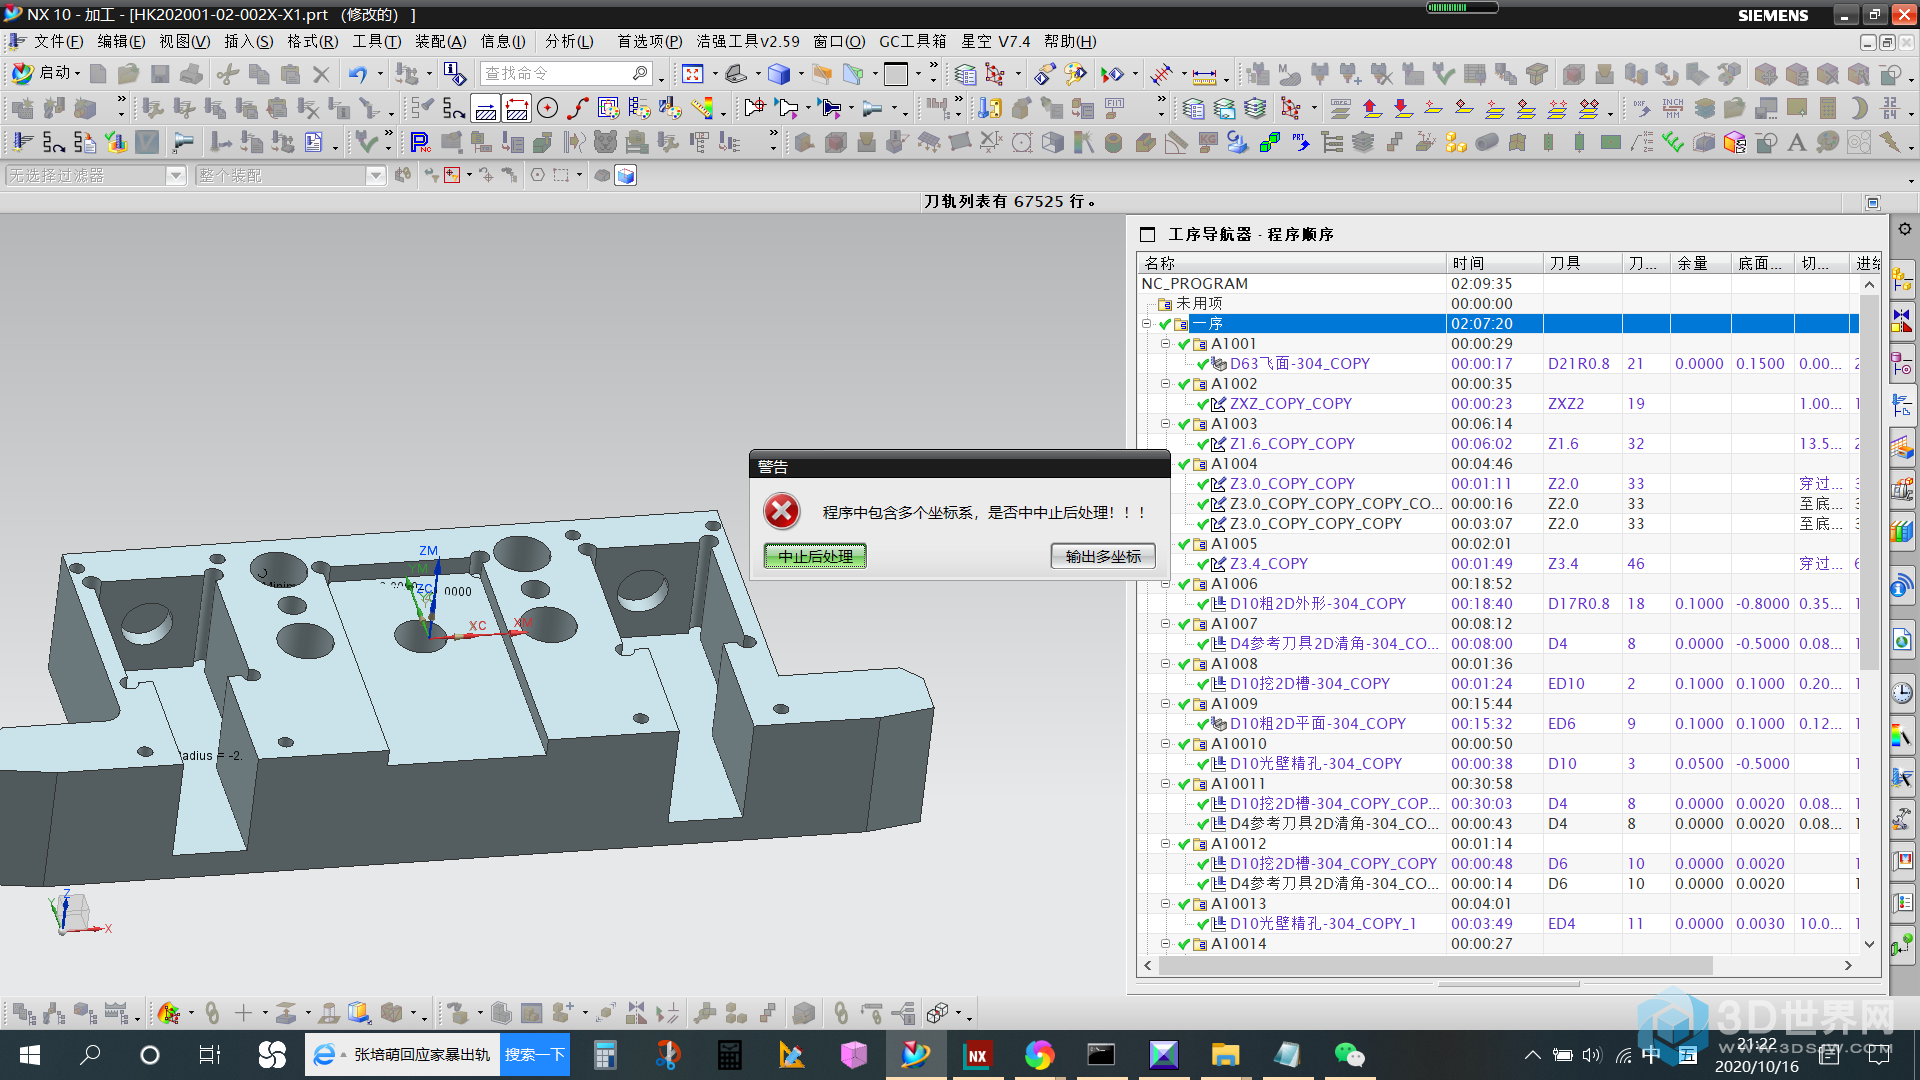Click the lightning bolt icon
The height and width of the screenshot is (1080, 1920).
(1890, 142)
